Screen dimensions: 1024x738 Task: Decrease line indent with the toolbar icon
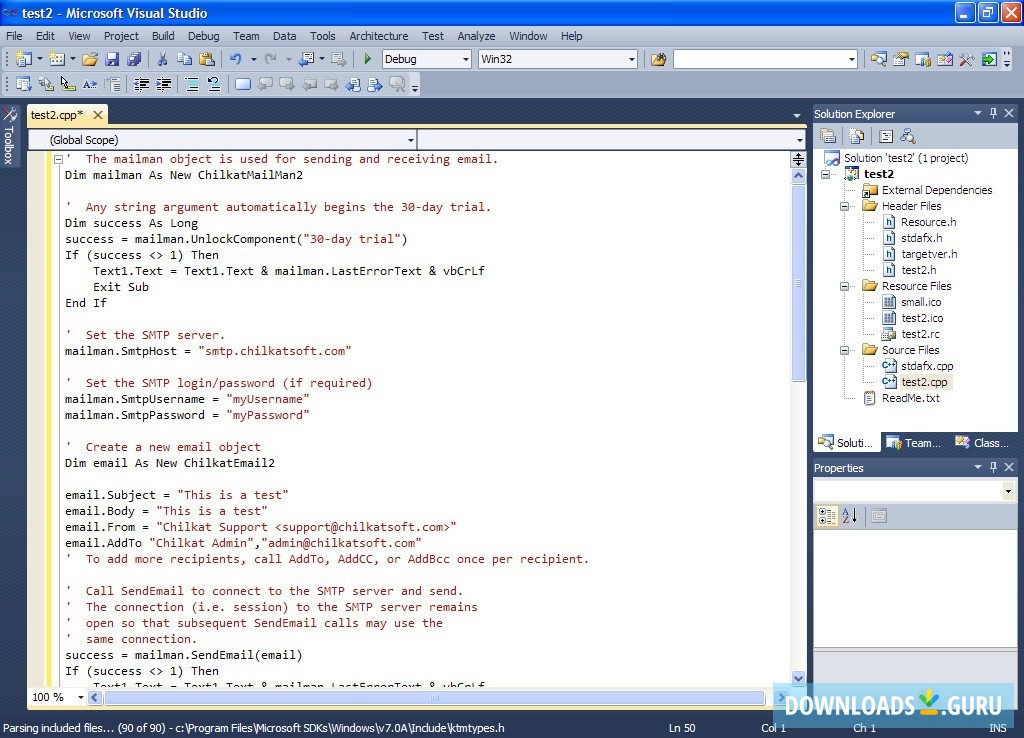(x=141, y=84)
